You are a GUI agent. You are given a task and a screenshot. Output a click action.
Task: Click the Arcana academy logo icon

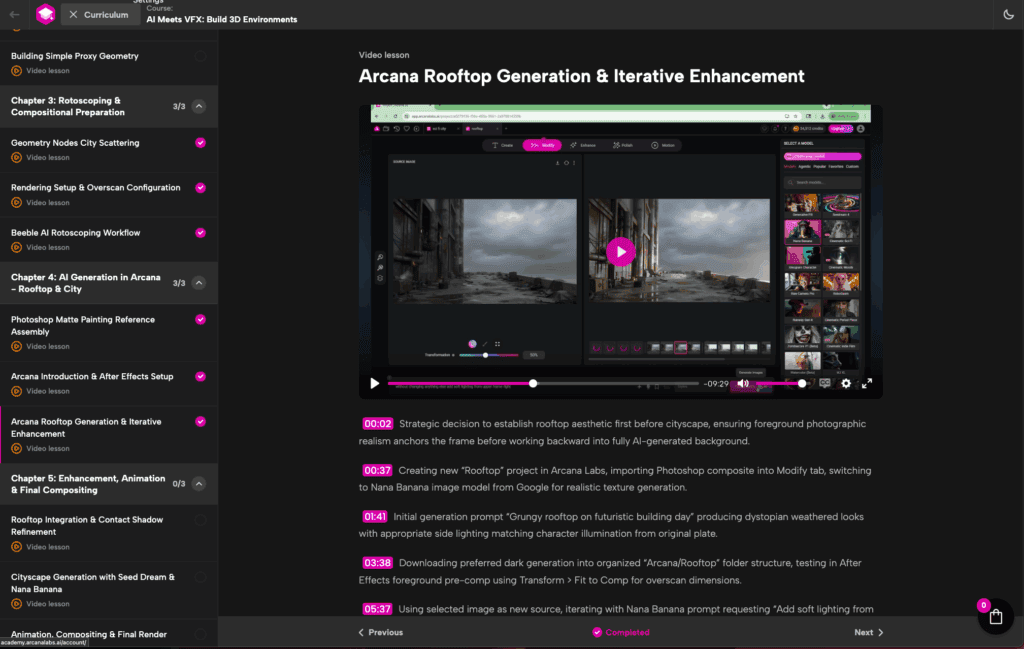[46, 14]
